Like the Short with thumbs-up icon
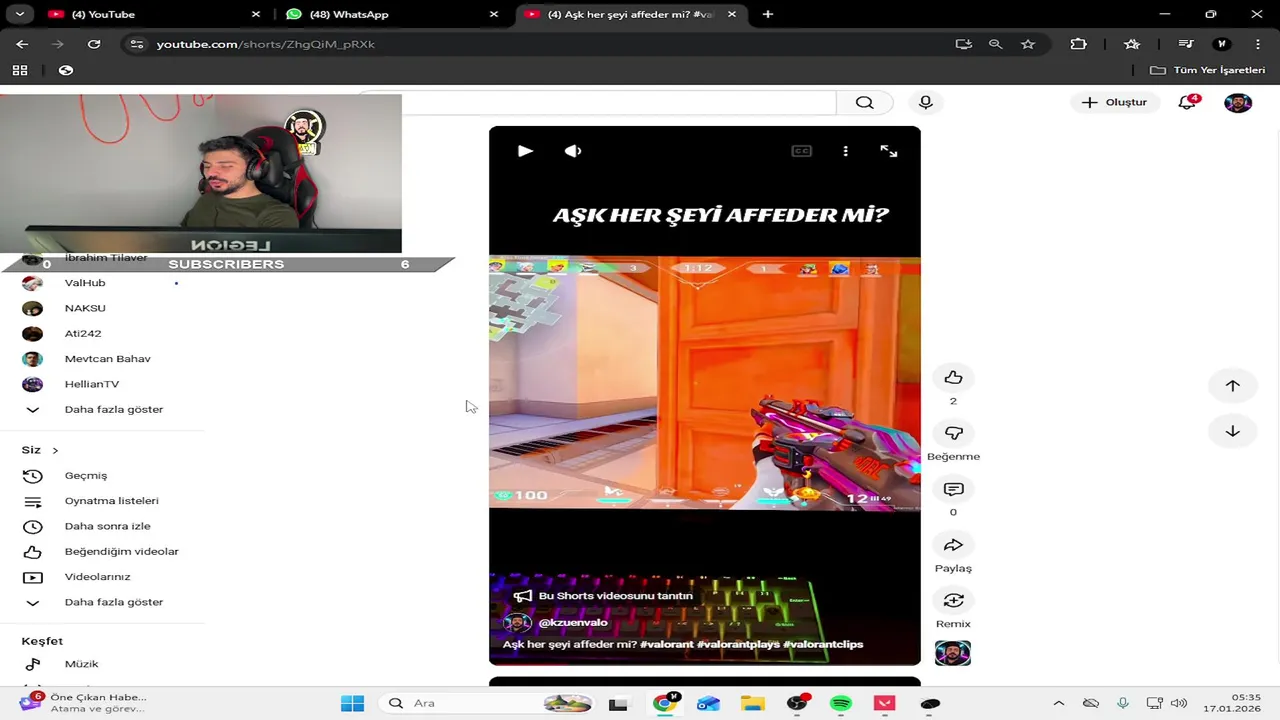This screenshot has height=720, width=1280. (x=953, y=377)
